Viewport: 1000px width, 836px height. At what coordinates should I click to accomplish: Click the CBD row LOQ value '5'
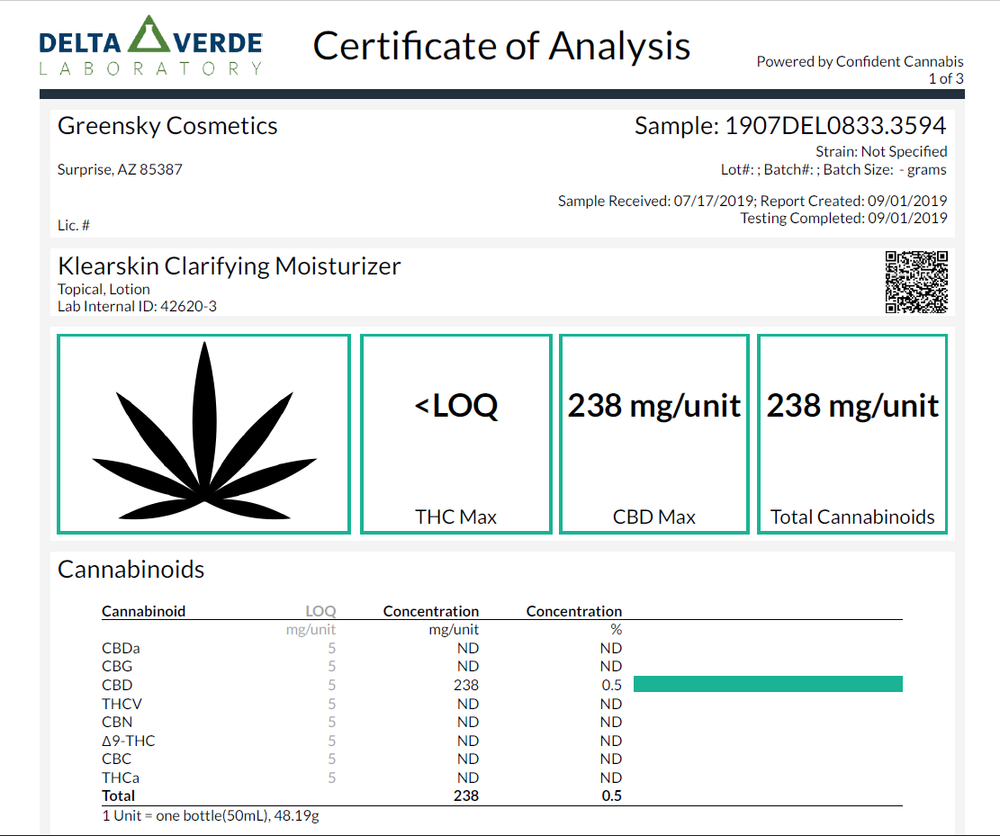click(x=332, y=685)
